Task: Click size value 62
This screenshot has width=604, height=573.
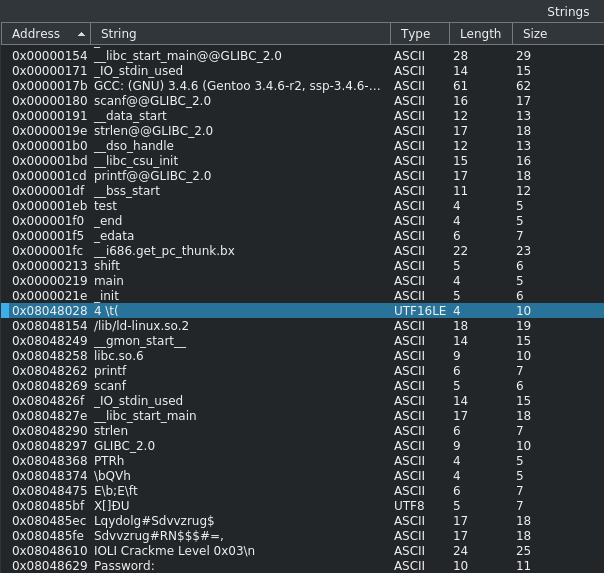Action: (x=523, y=86)
